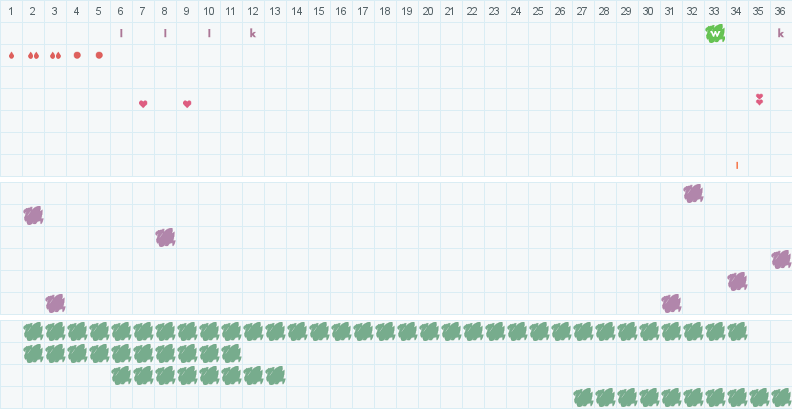This screenshot has height=409, width=792.
Task: Click the green scribble on day 27, bottom row
Action: point(583,397)
